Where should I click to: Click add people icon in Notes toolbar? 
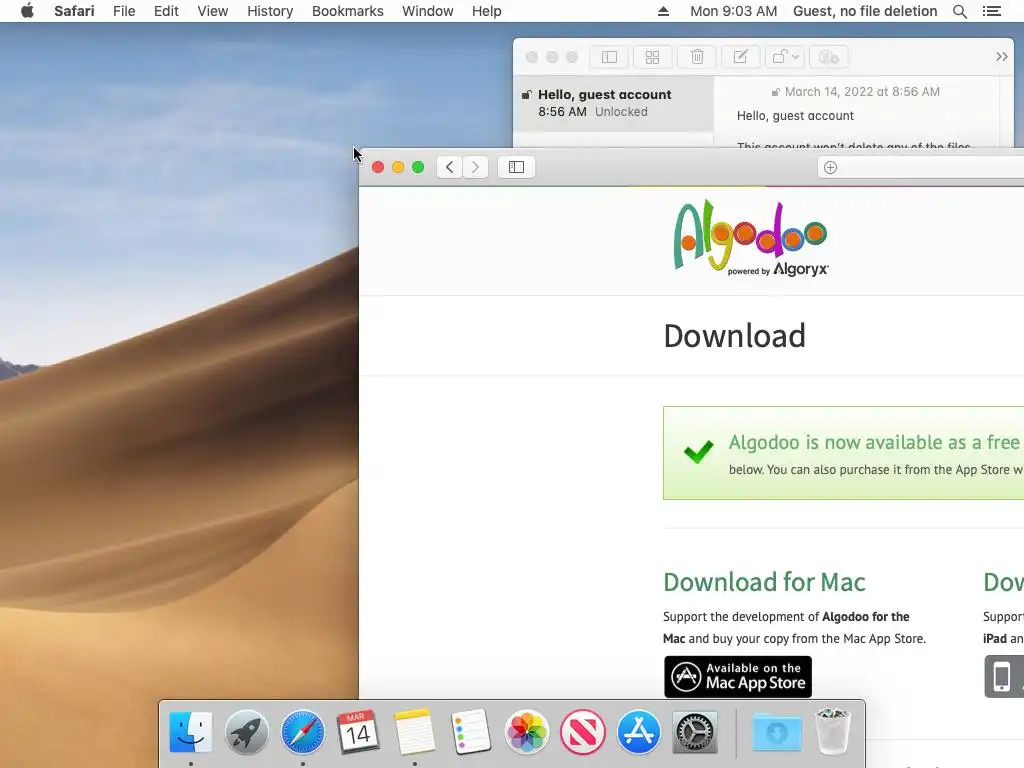tap(829, 57)
